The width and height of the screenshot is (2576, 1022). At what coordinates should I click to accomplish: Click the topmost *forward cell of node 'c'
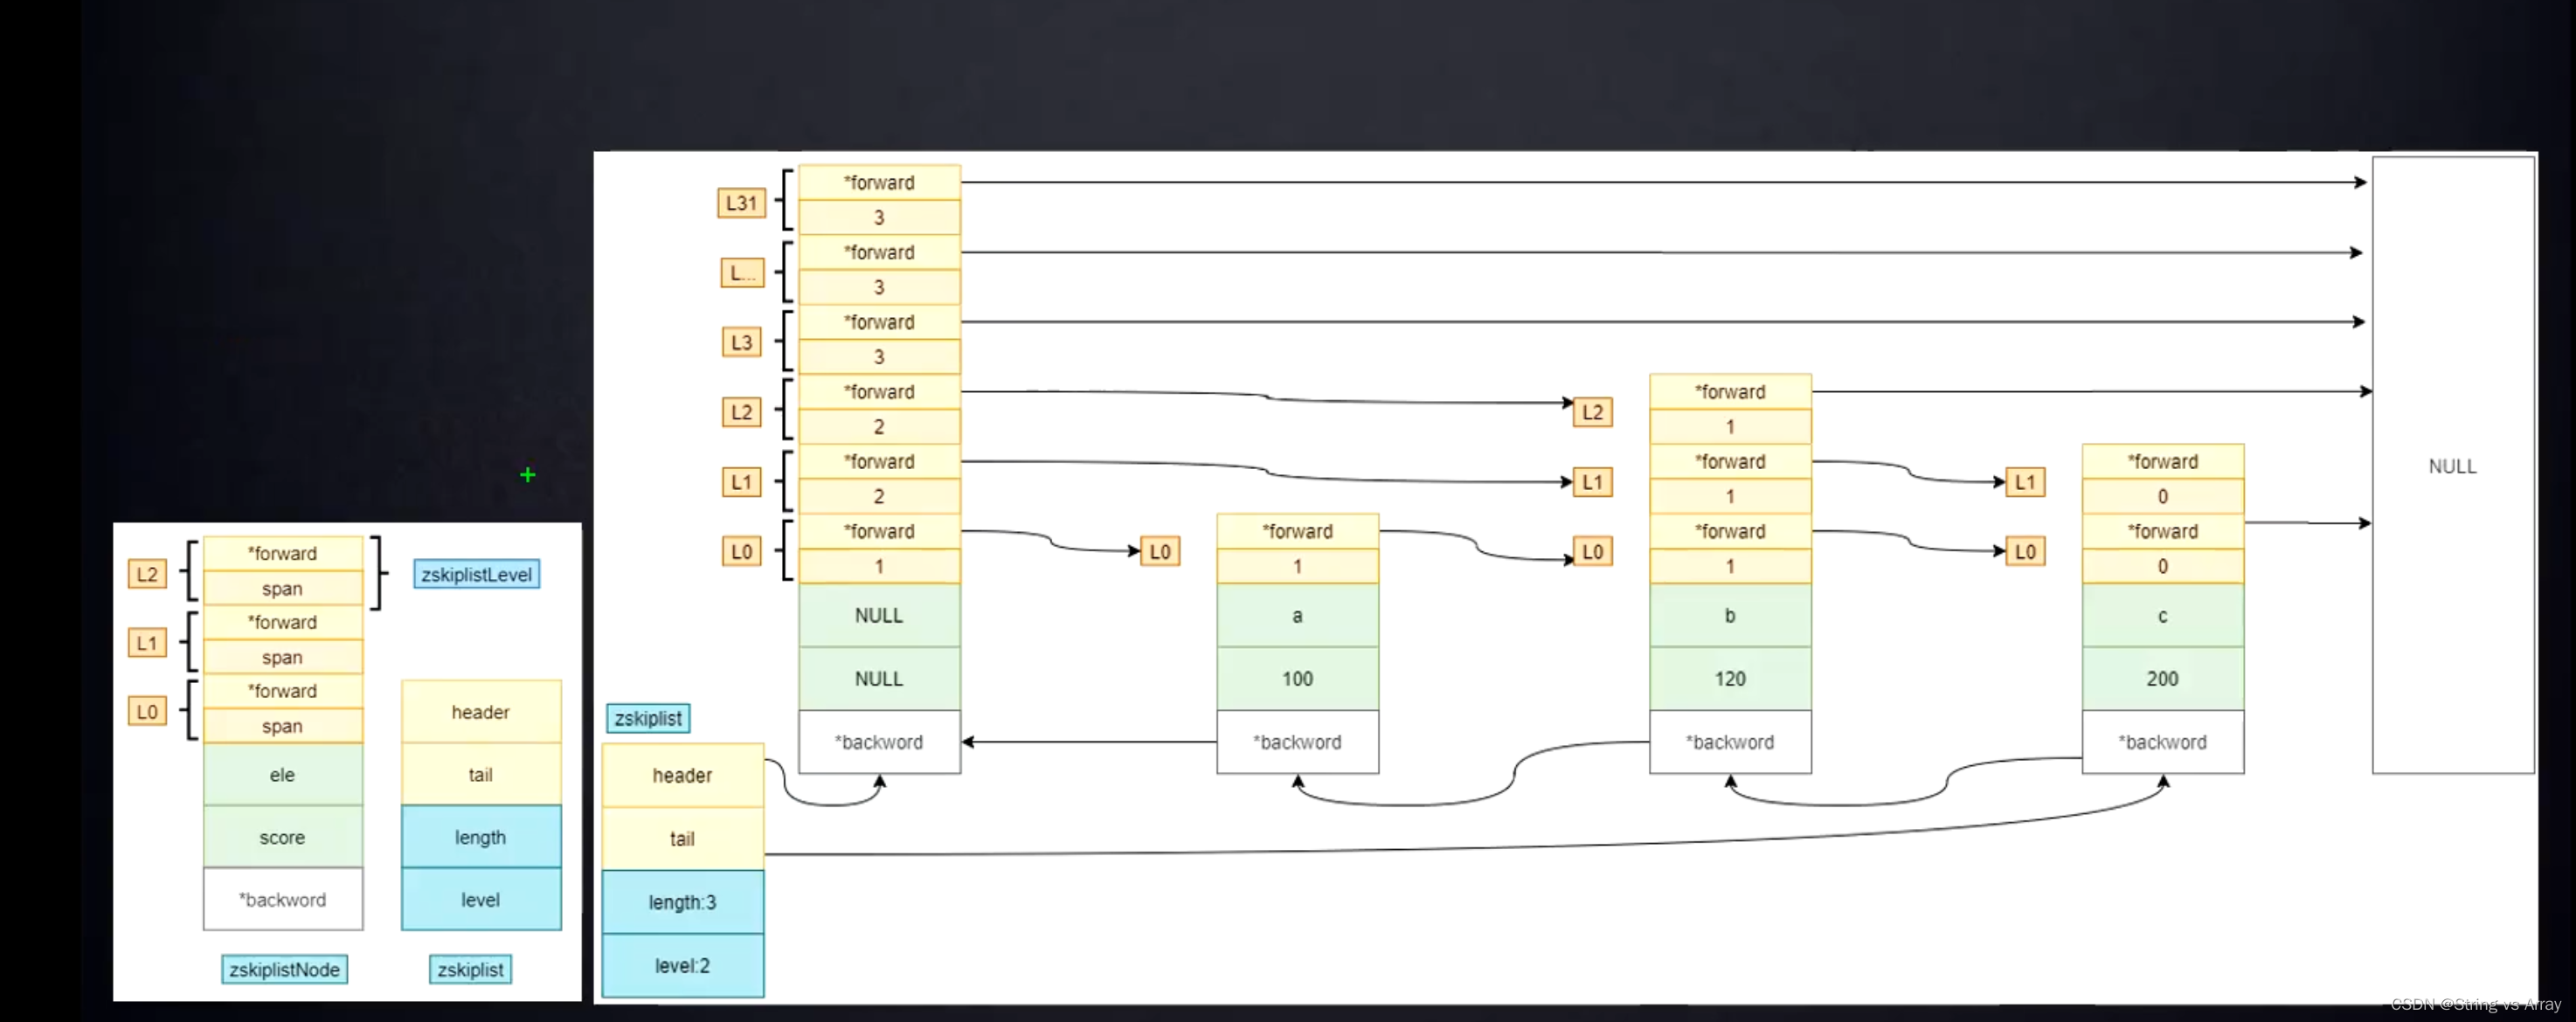click(x=2163, y=461)
